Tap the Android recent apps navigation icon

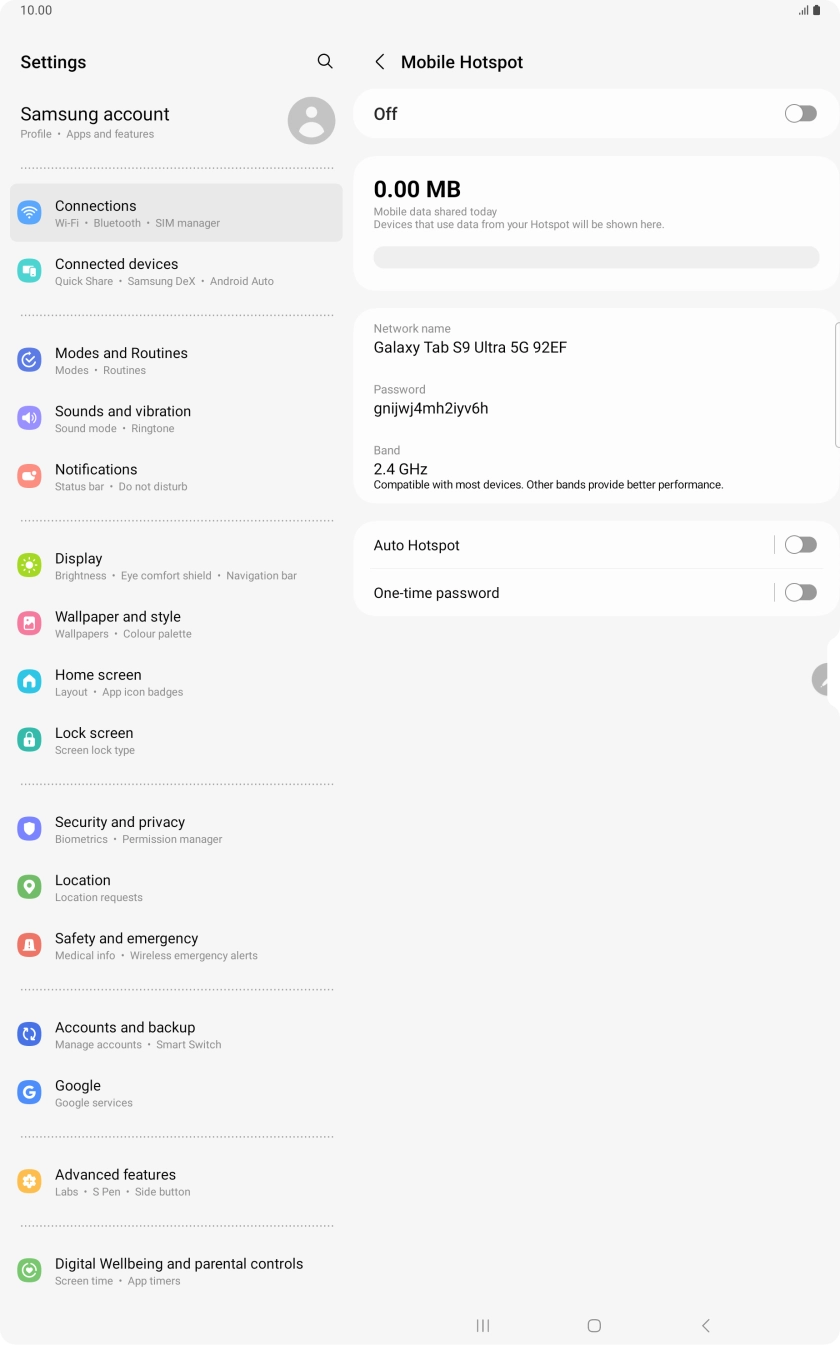click(x=483, y=1325)
